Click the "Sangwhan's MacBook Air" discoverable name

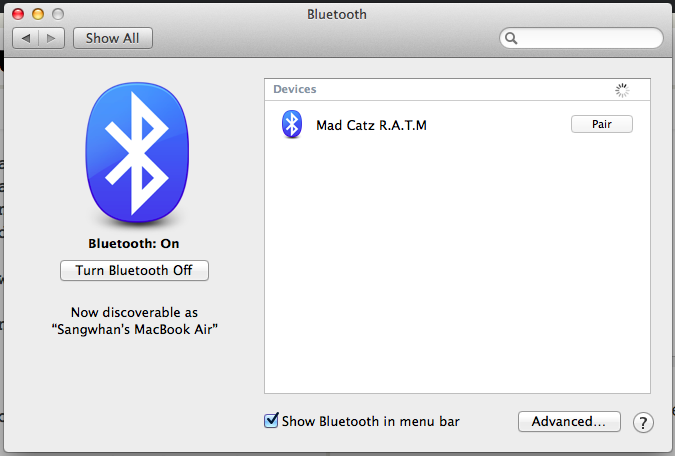[135, 329]
